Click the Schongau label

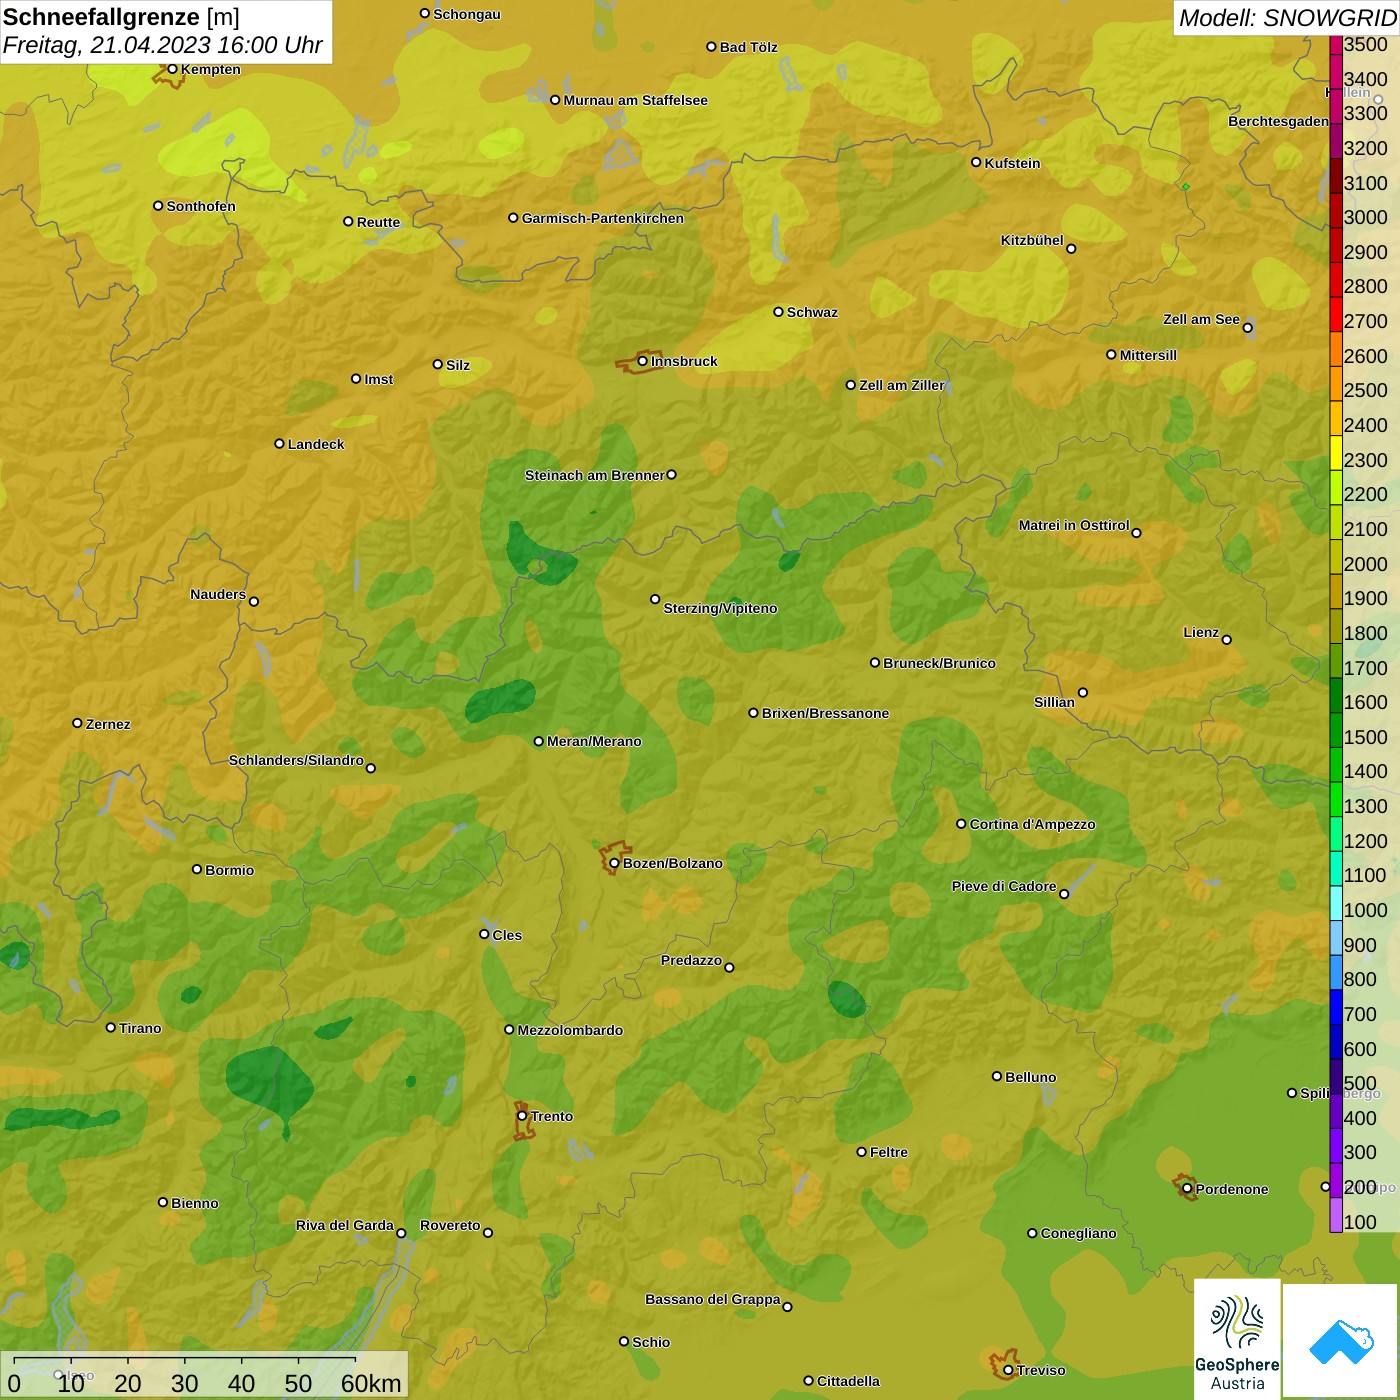coord(466,14)
